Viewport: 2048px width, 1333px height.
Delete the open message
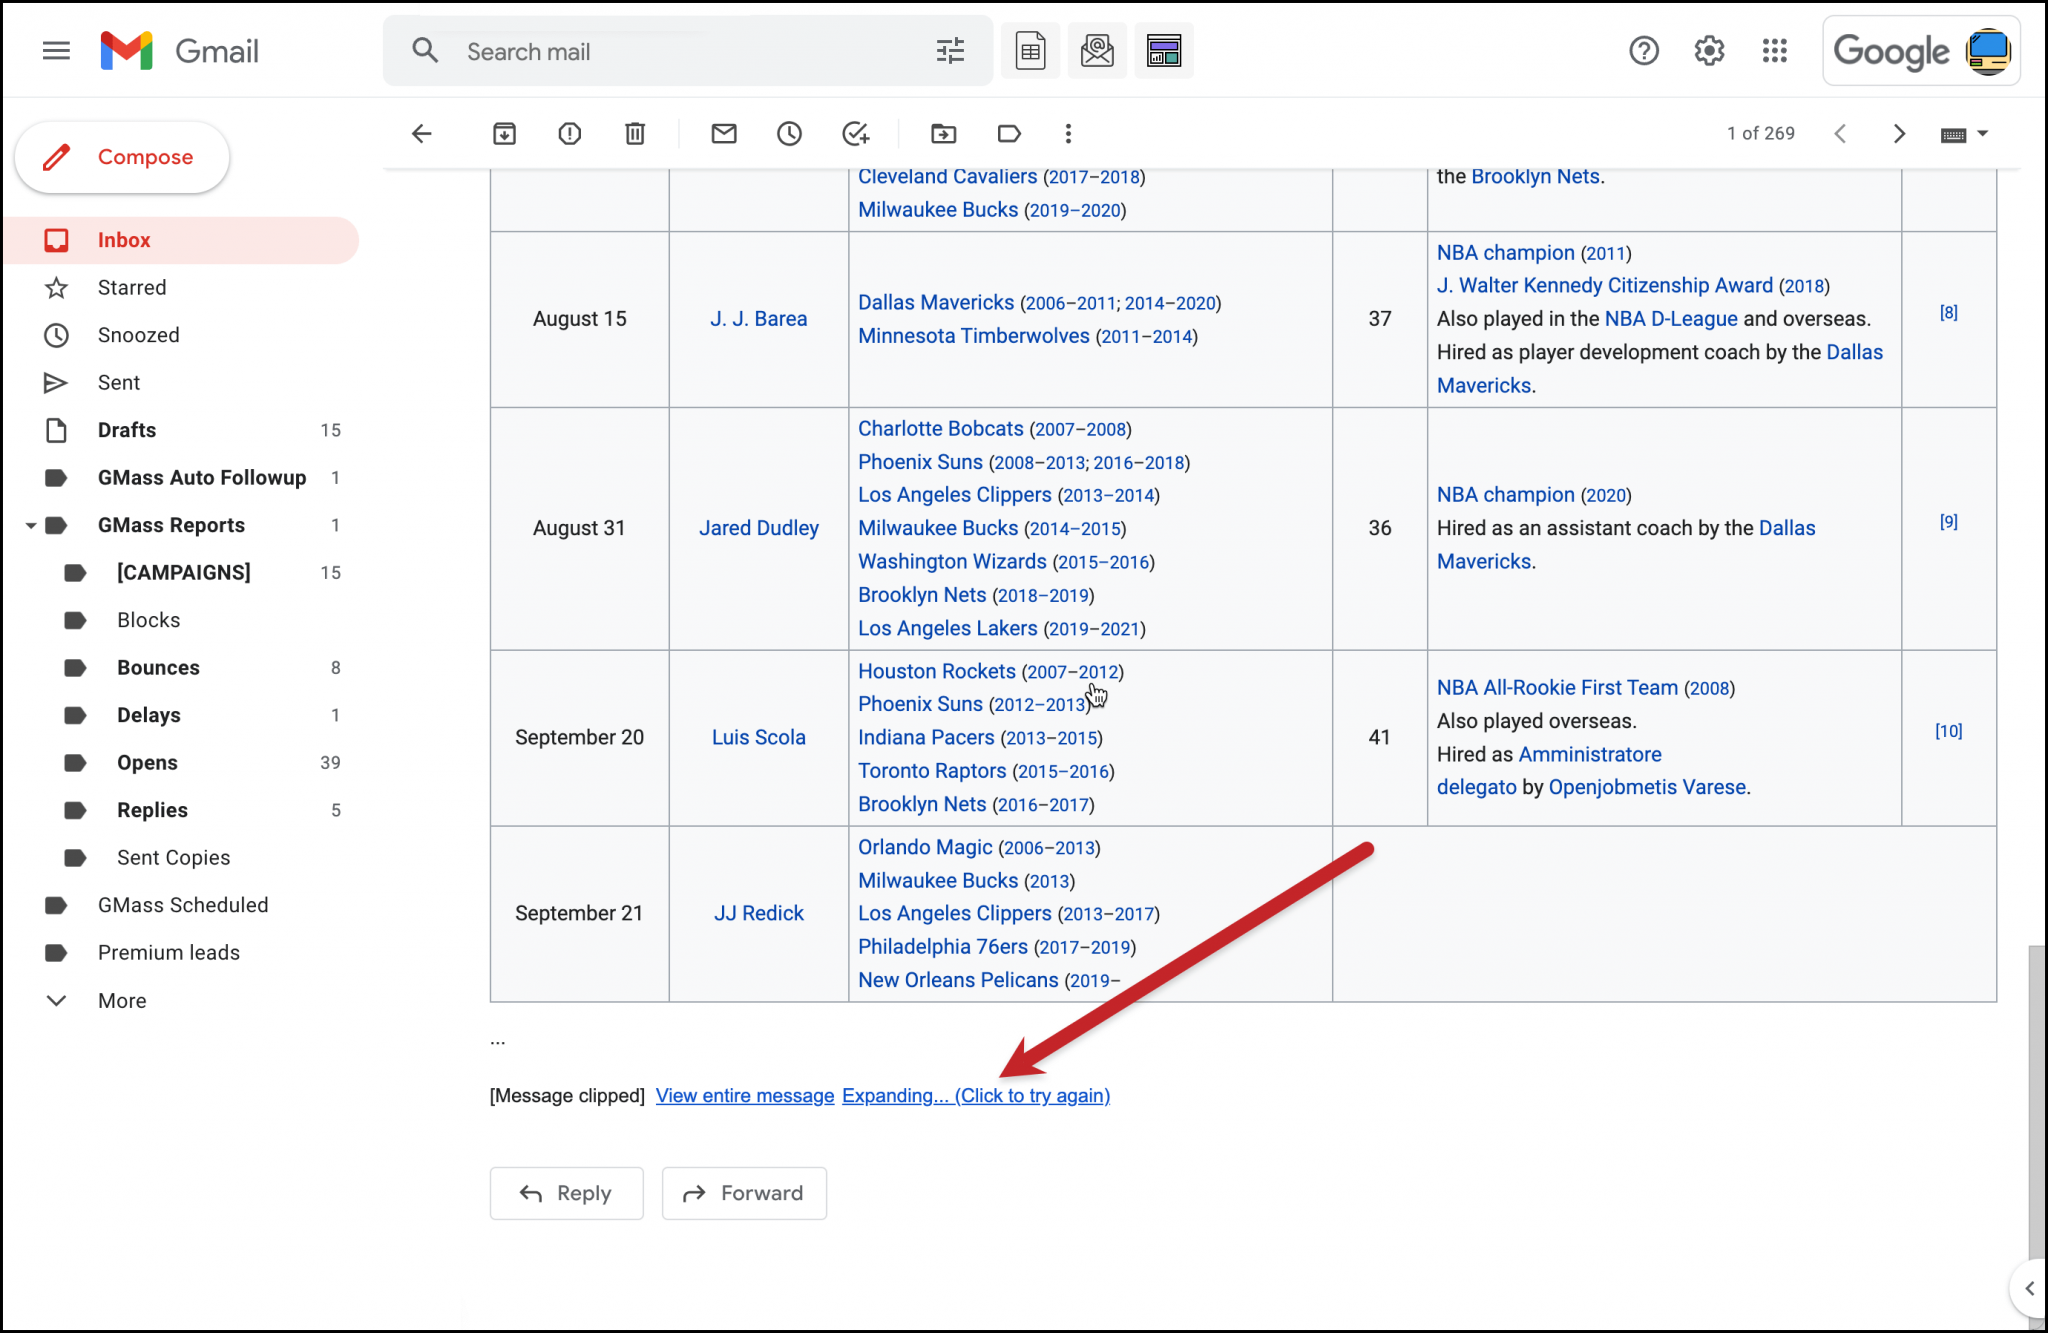[635, 133]
